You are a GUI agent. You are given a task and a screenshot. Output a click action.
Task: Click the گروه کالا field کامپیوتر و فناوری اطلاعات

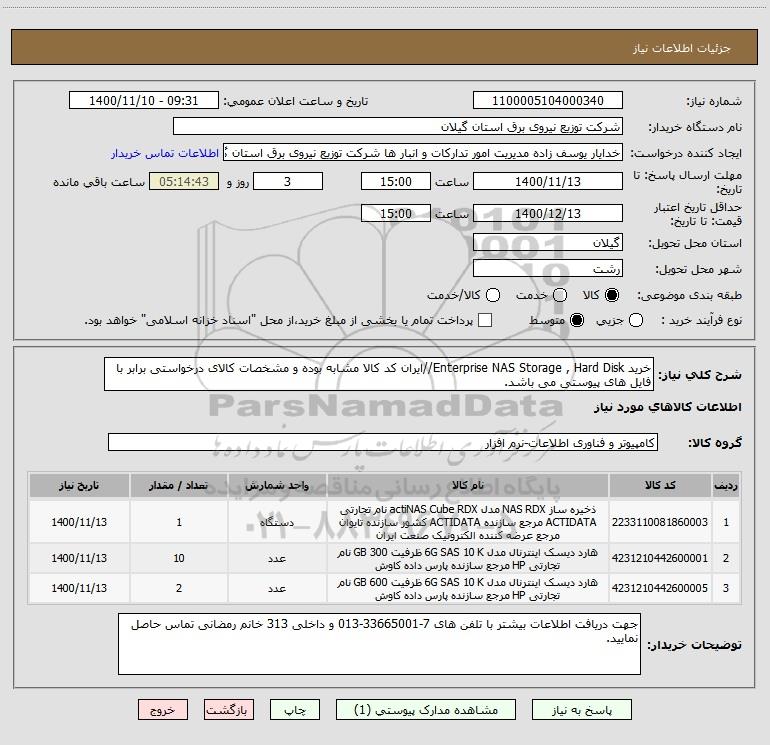[383, 442]
